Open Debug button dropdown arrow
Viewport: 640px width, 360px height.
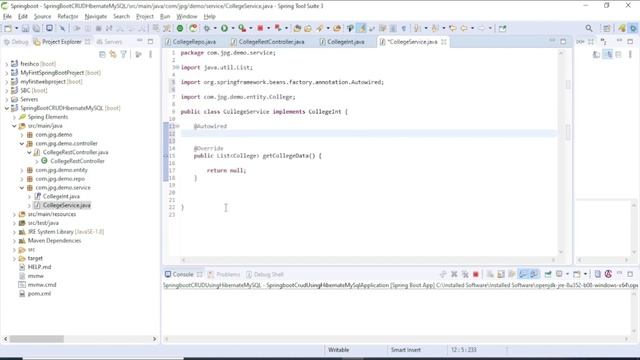(x=215, y=28)
